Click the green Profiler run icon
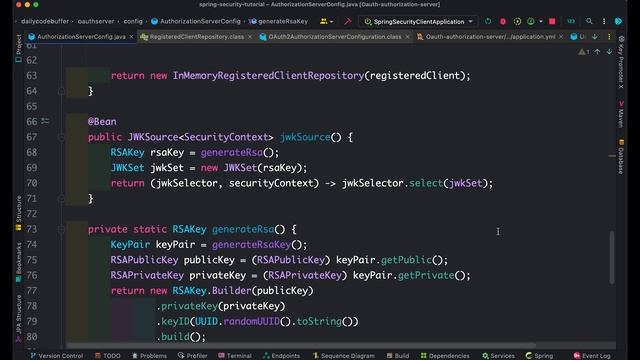Screen dimensions: 640x360 (x=530, y=21)
